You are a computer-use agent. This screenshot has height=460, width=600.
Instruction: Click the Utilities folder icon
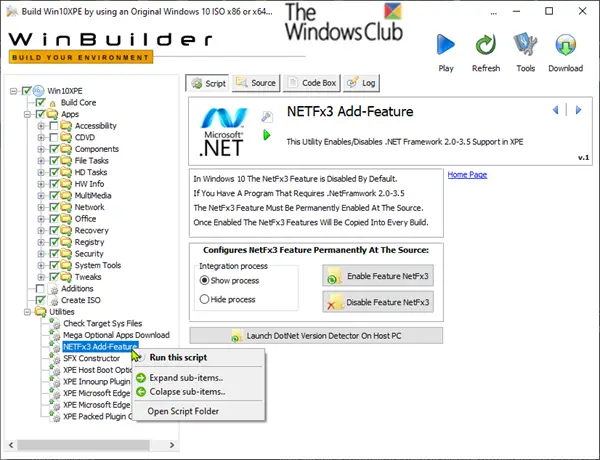pos(41,312)
